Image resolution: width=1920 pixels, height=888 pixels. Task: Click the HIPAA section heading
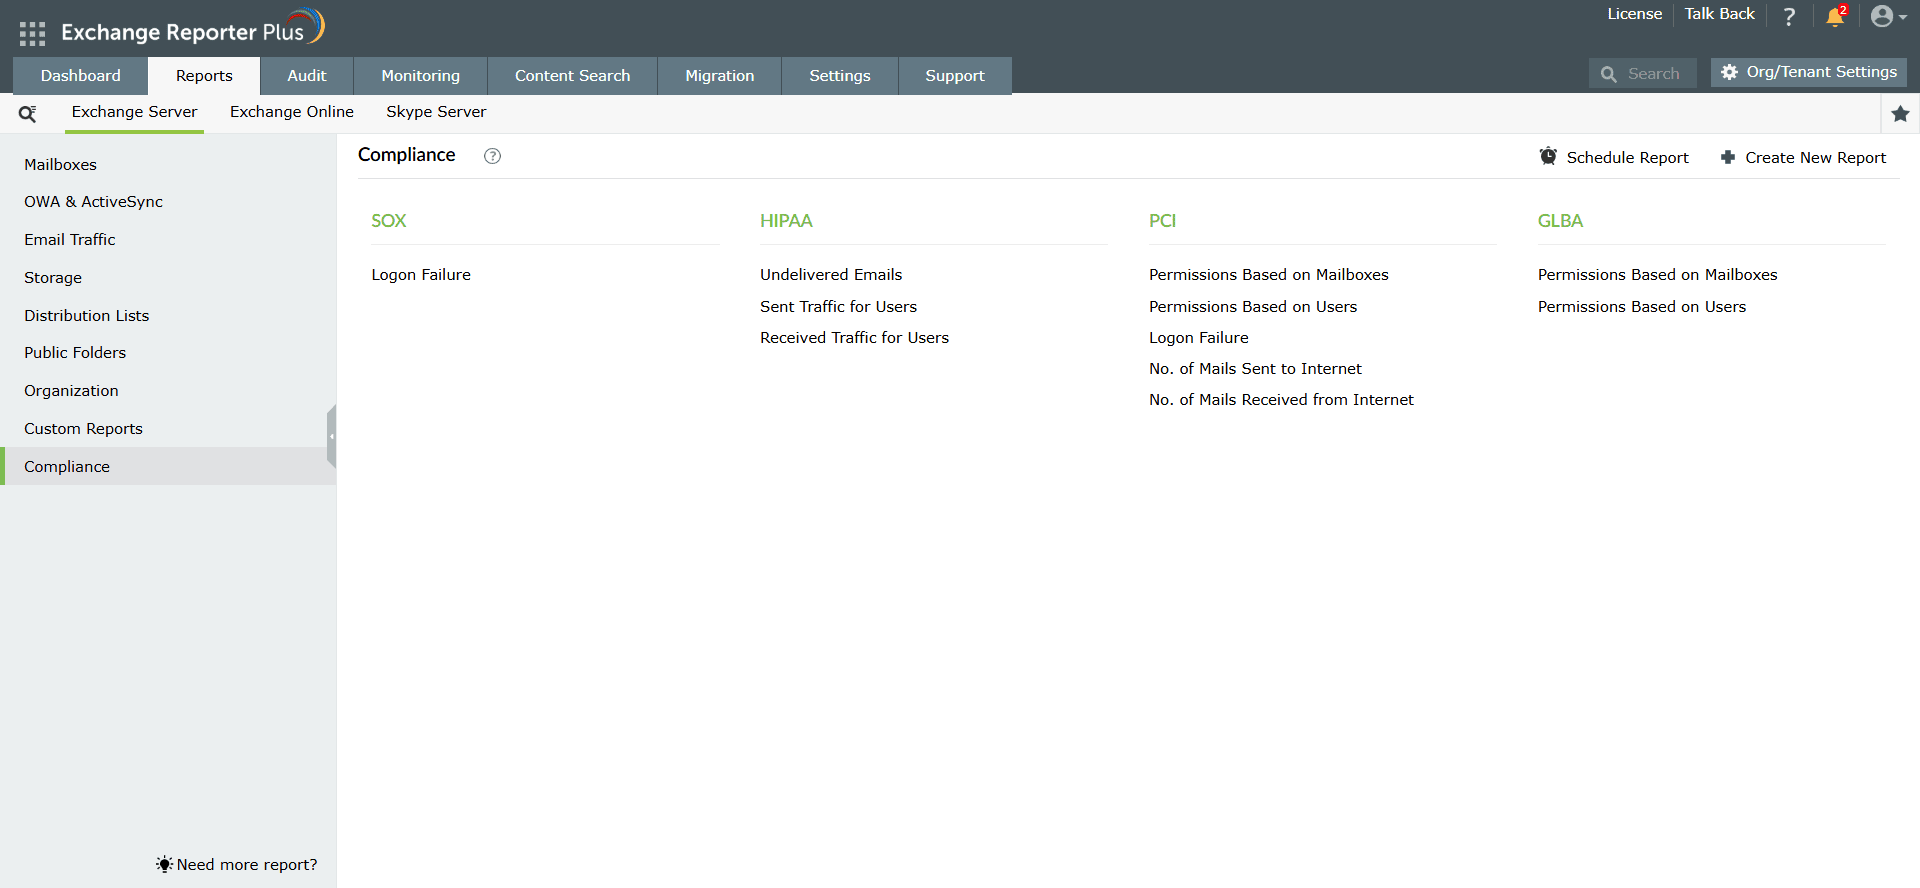[786, 221]
